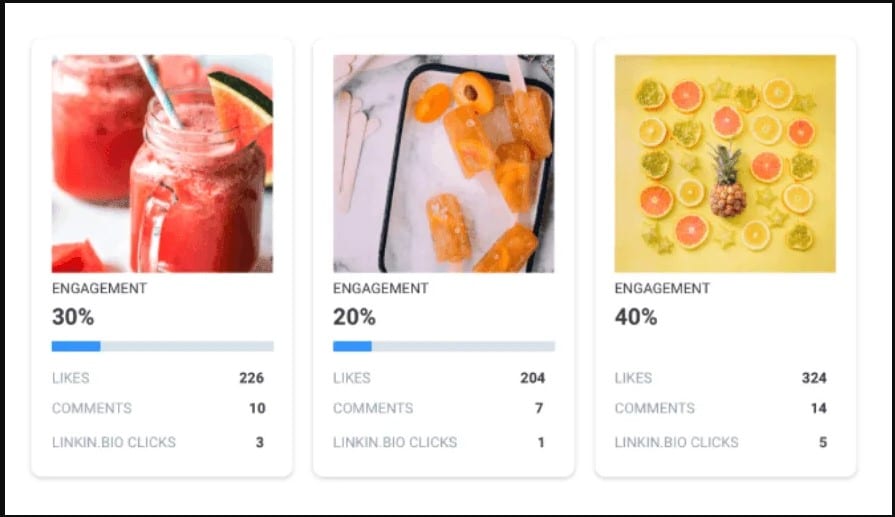Open the orange popsicles post thumbnail

pos(444,164)
